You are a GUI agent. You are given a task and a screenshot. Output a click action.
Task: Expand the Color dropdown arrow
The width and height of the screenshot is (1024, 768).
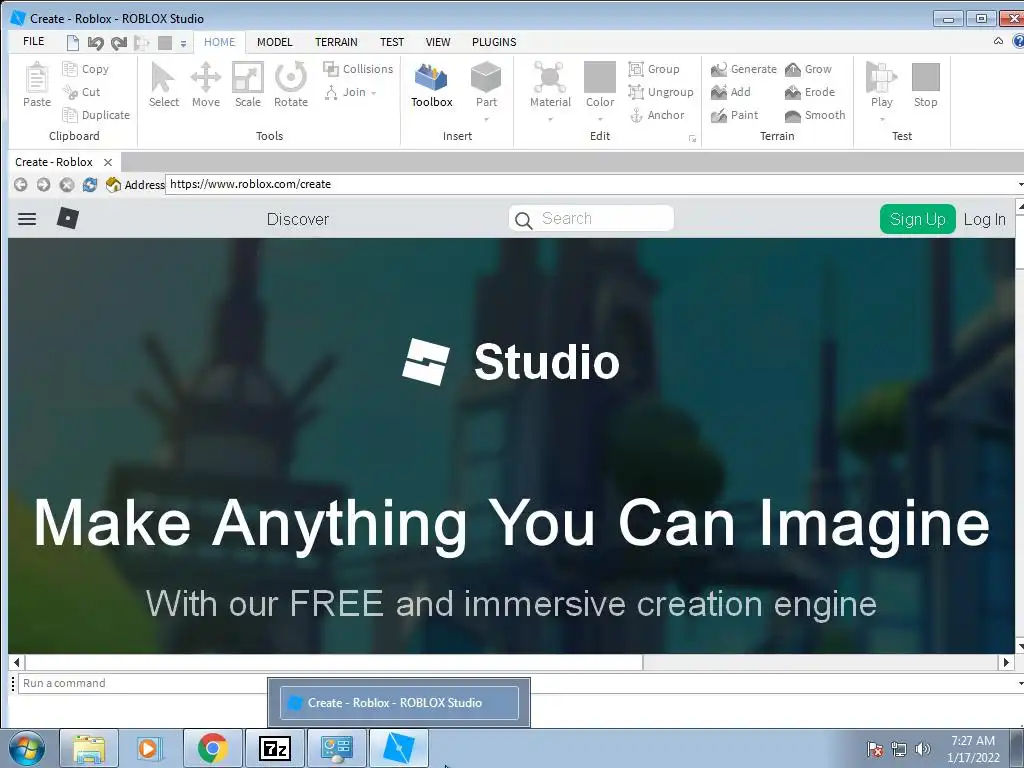(600, 120)
